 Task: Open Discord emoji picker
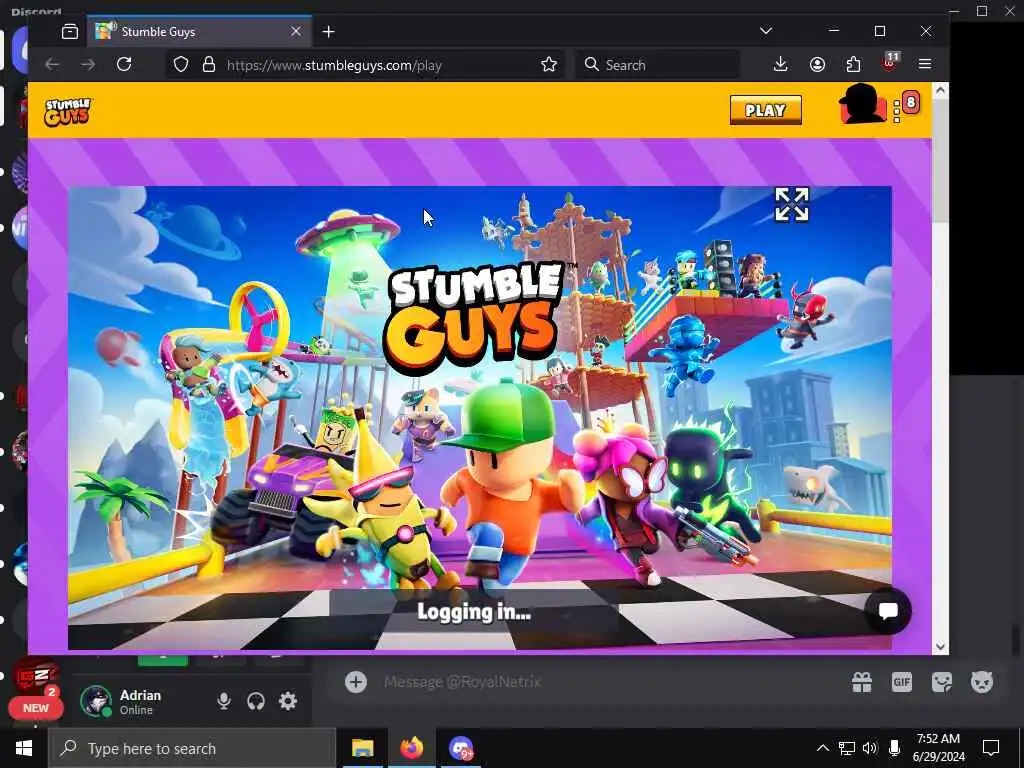(982, 682)
